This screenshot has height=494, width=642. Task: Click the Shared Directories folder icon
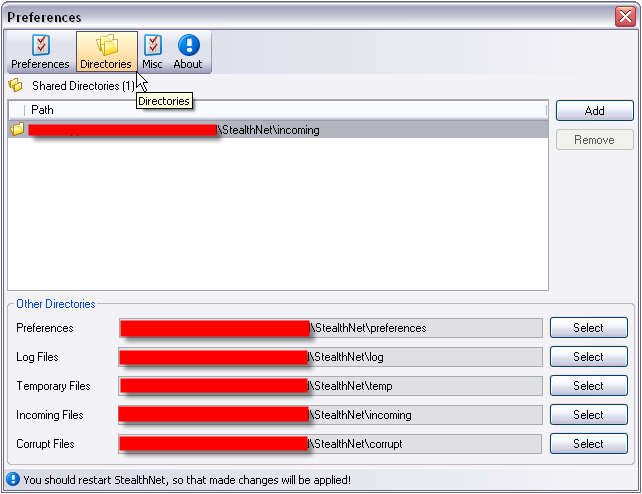[16, 85]
